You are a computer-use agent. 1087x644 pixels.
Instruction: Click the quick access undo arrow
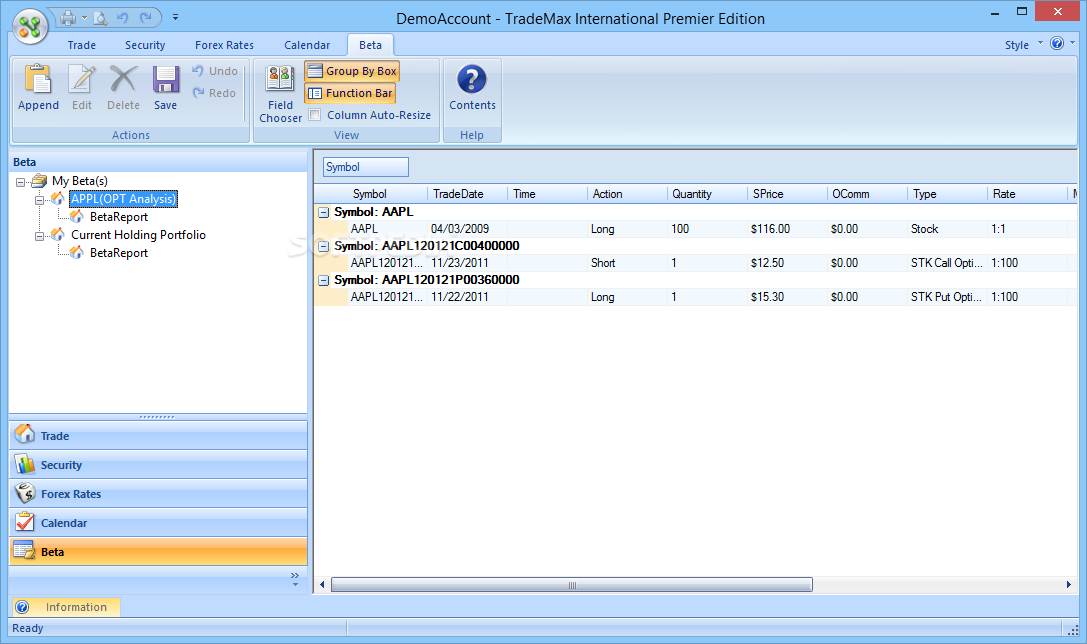123,18
